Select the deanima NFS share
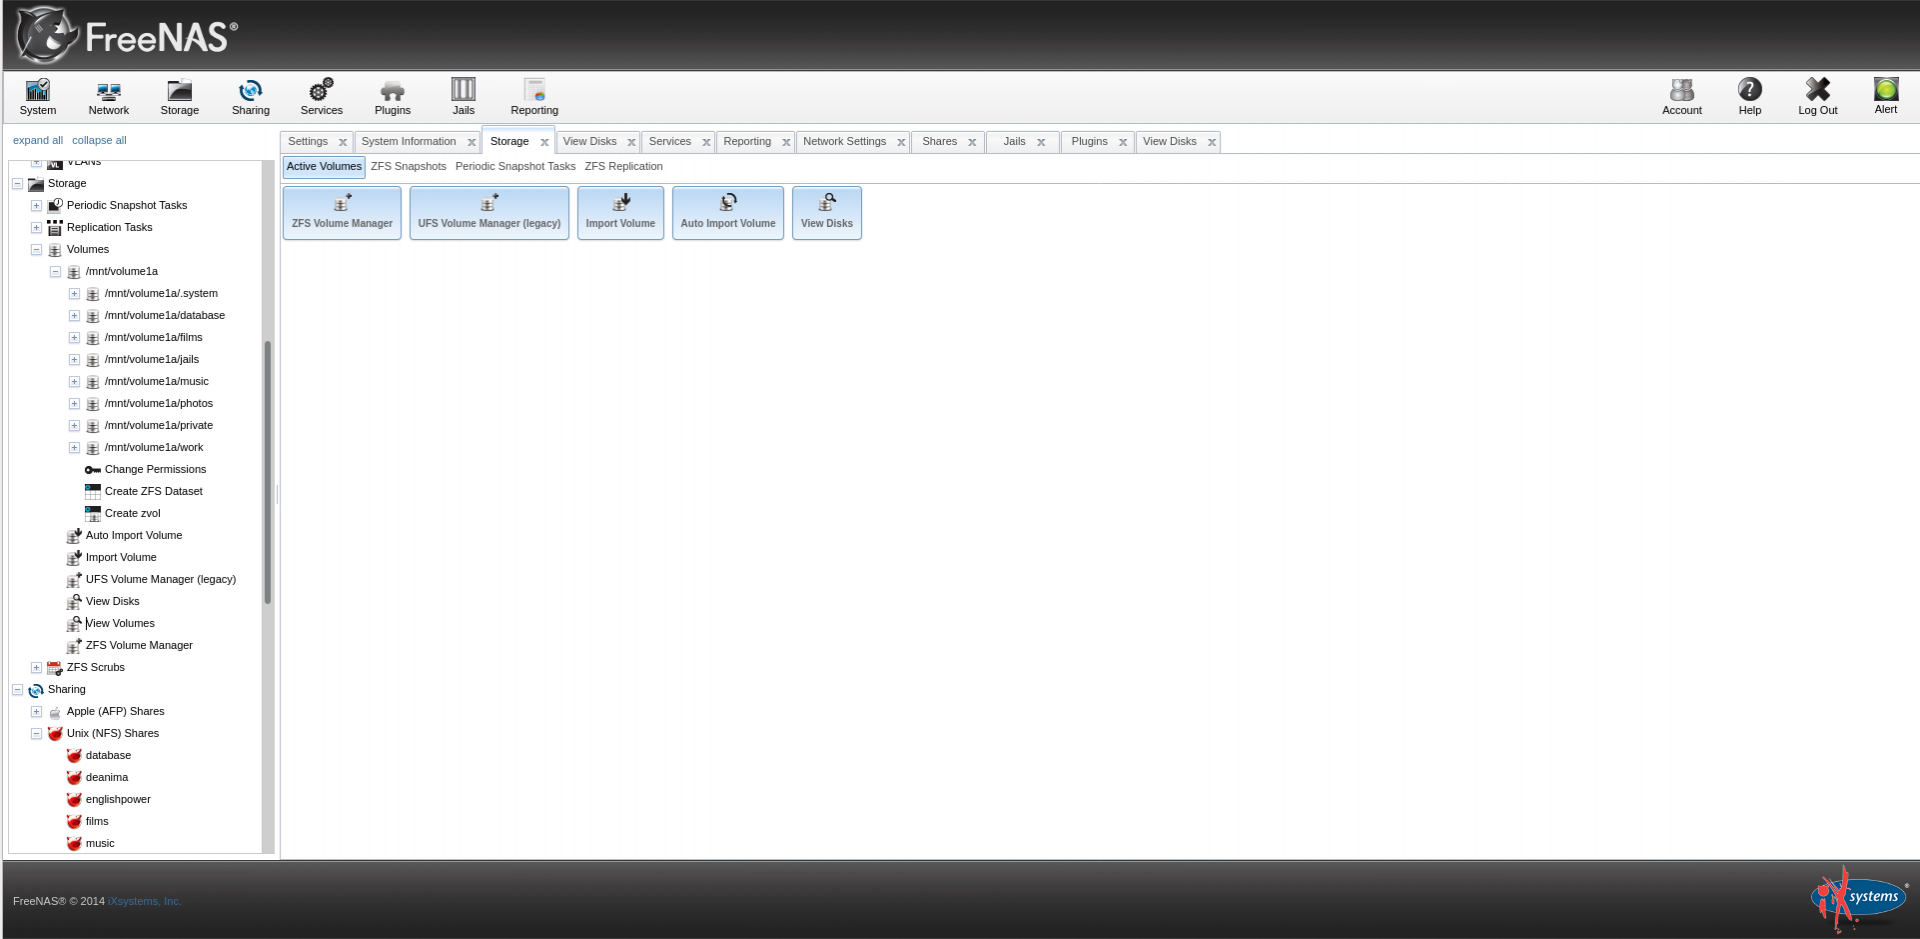The image size is (1920, 939). pyautogui.click(x=107, y=777)
